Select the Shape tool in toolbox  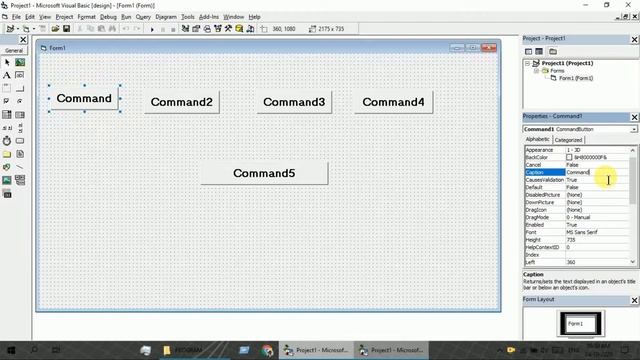tap(7, 167)
